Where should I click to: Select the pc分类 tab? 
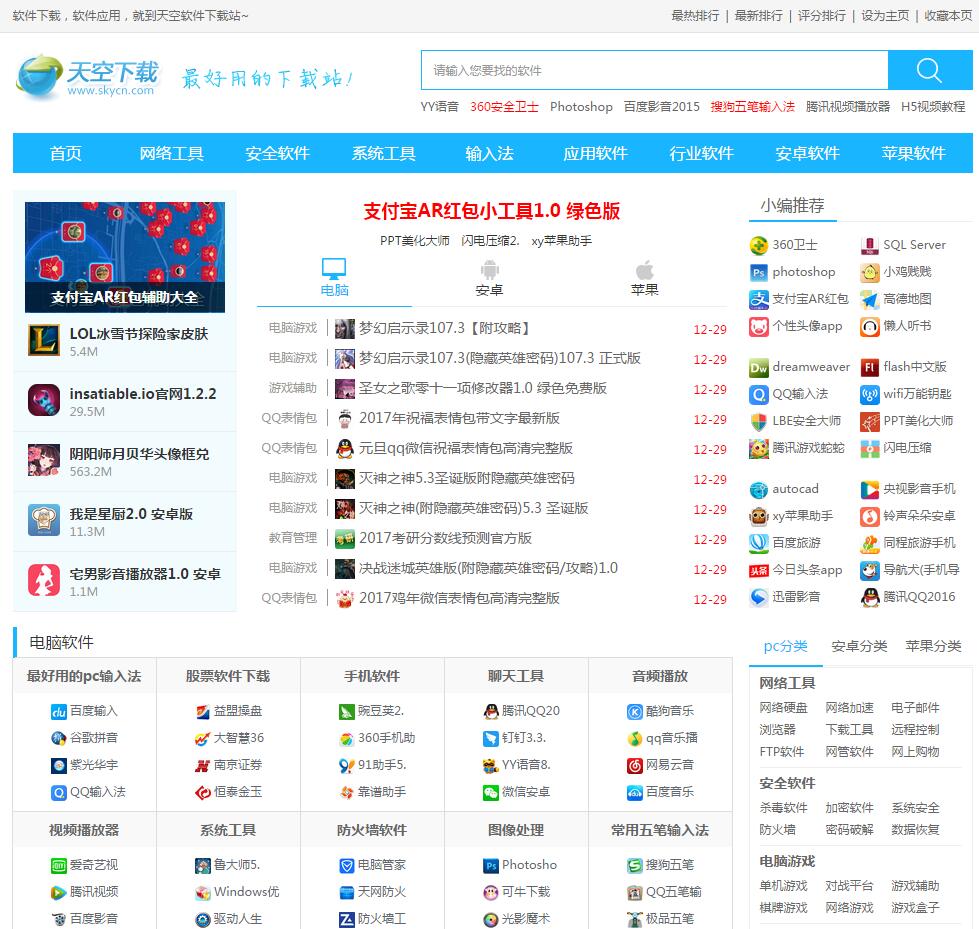pos(785,646)
